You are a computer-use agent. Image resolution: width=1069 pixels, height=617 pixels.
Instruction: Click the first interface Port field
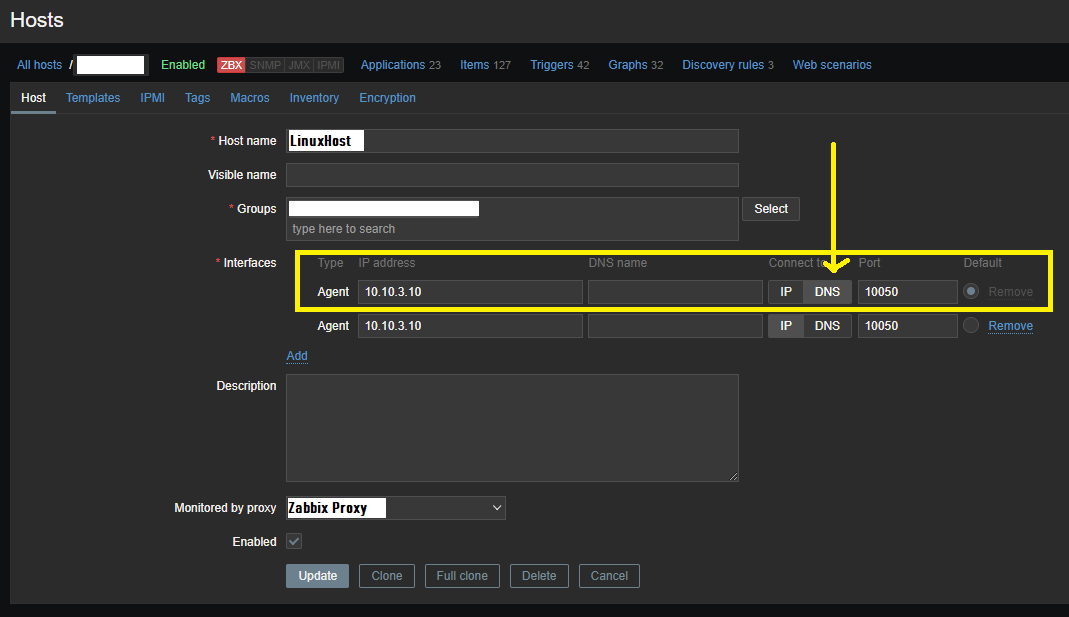pos(907,292)
